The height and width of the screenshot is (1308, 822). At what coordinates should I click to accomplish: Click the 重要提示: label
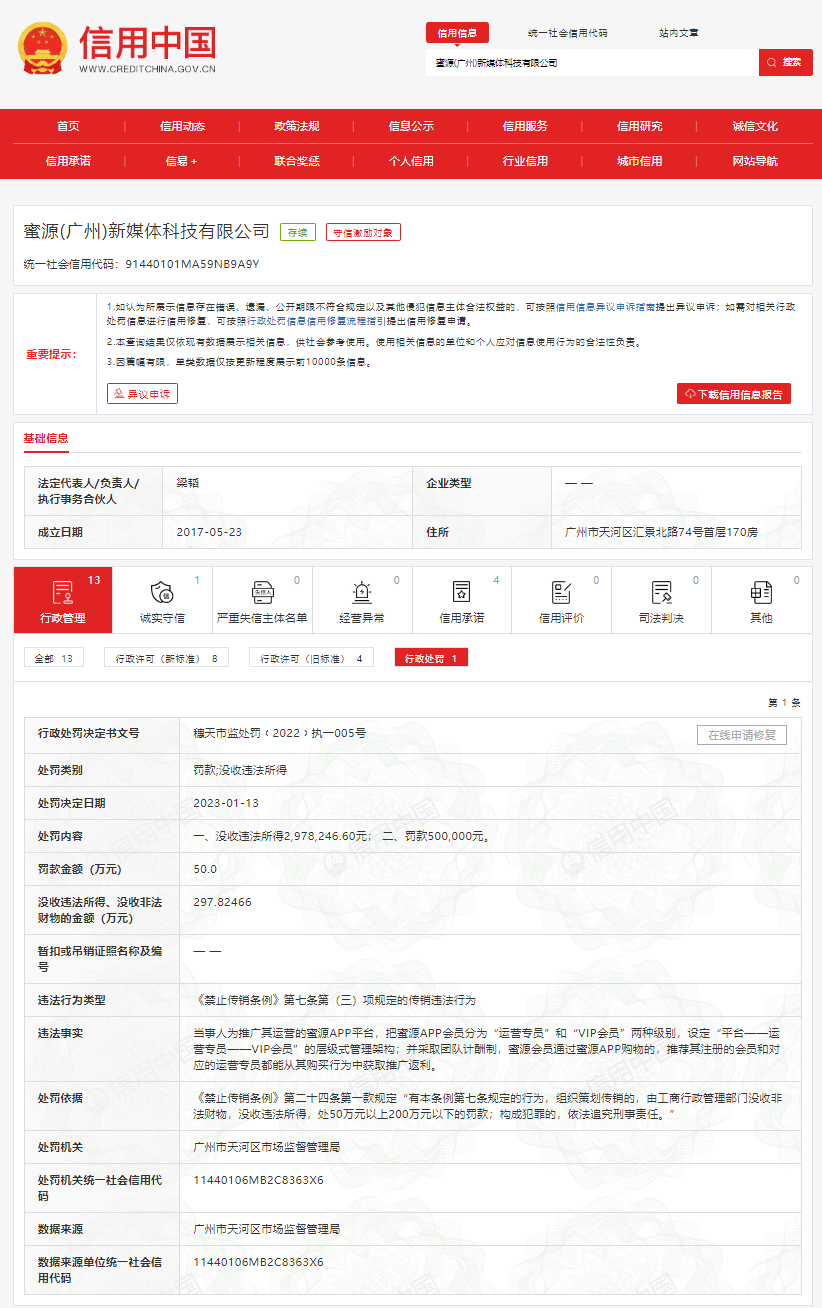(52, 354)
